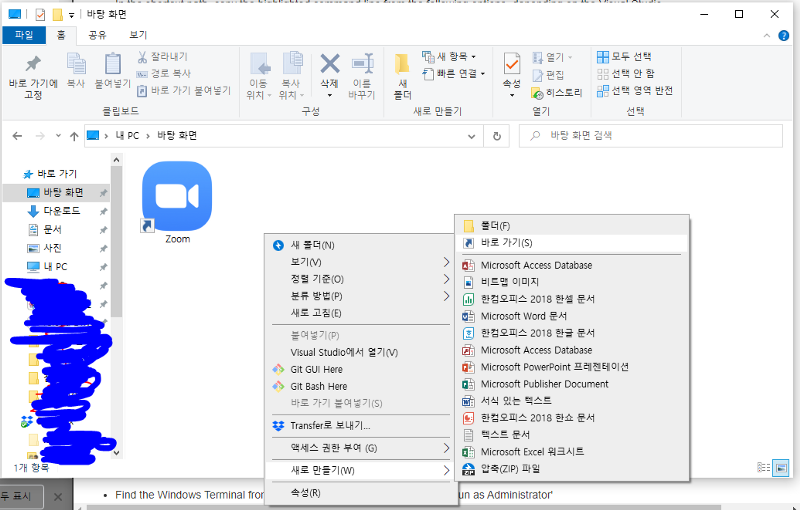Screen dimensions: 800x510
Task: Expand 액세스 권한 부여 (G) submenu
Action: (x=360, y=448)
